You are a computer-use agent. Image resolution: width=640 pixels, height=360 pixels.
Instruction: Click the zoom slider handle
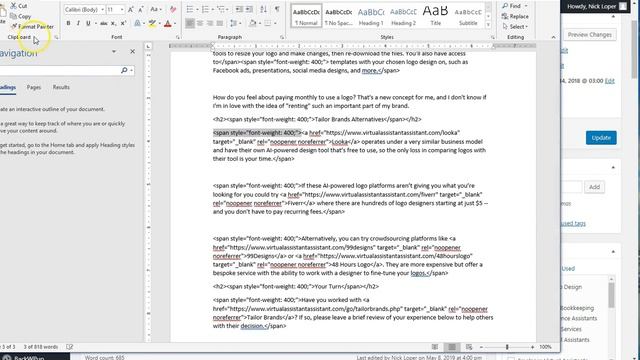pyautogui.click(x=507, y=347)
